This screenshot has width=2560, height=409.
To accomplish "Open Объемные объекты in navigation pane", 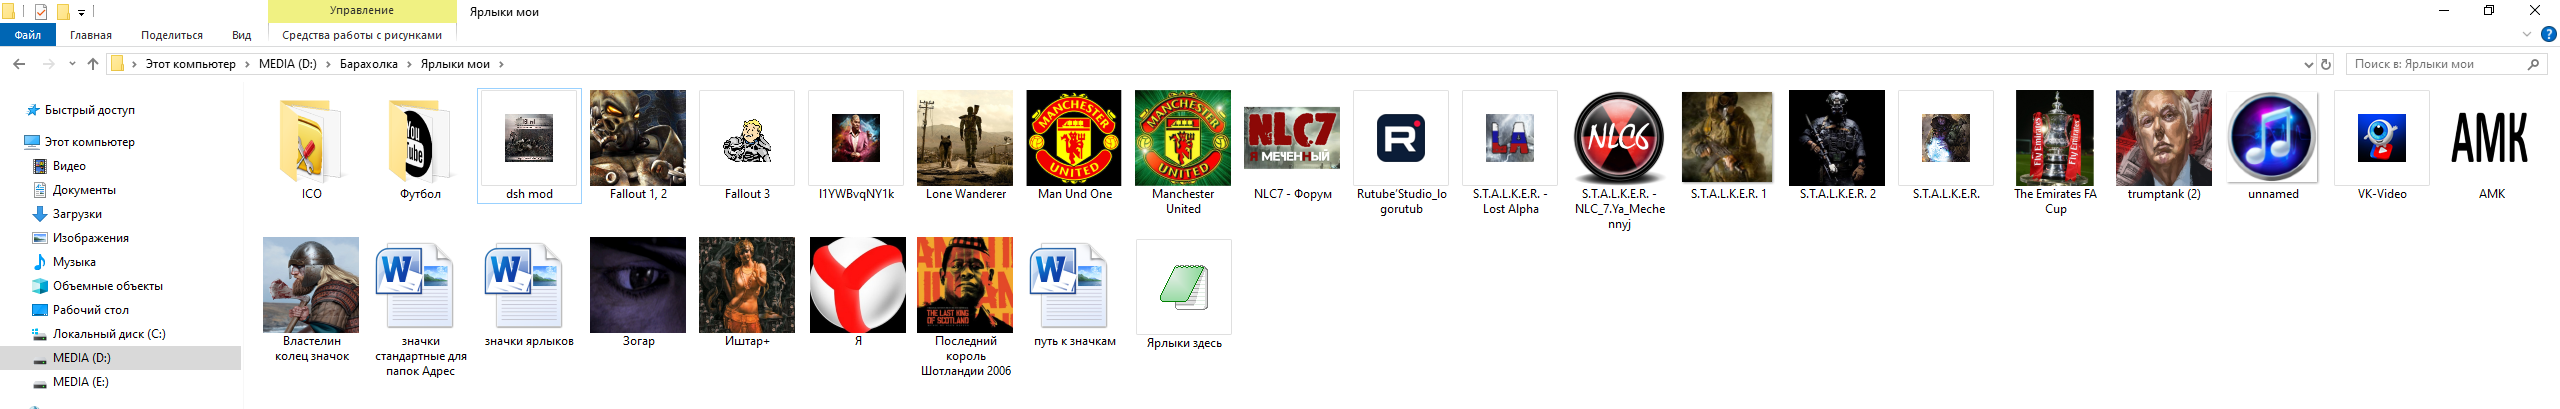I will point(107,286).
